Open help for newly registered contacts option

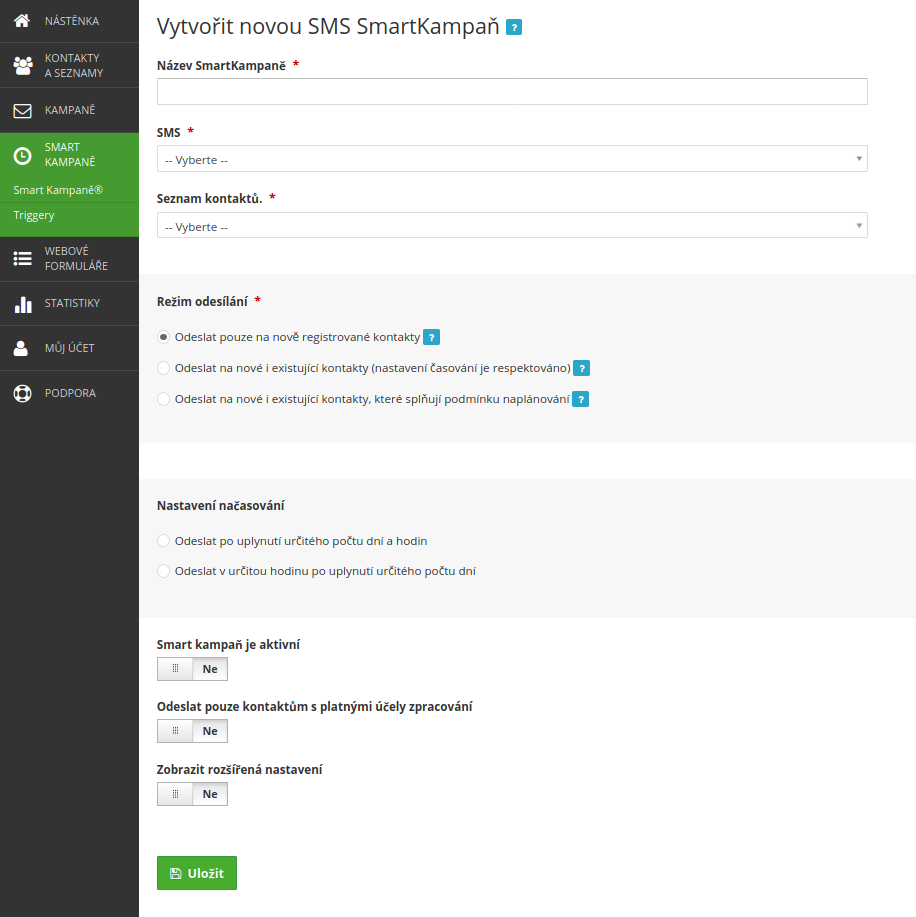pyautogui.click(x=431, y=337)
